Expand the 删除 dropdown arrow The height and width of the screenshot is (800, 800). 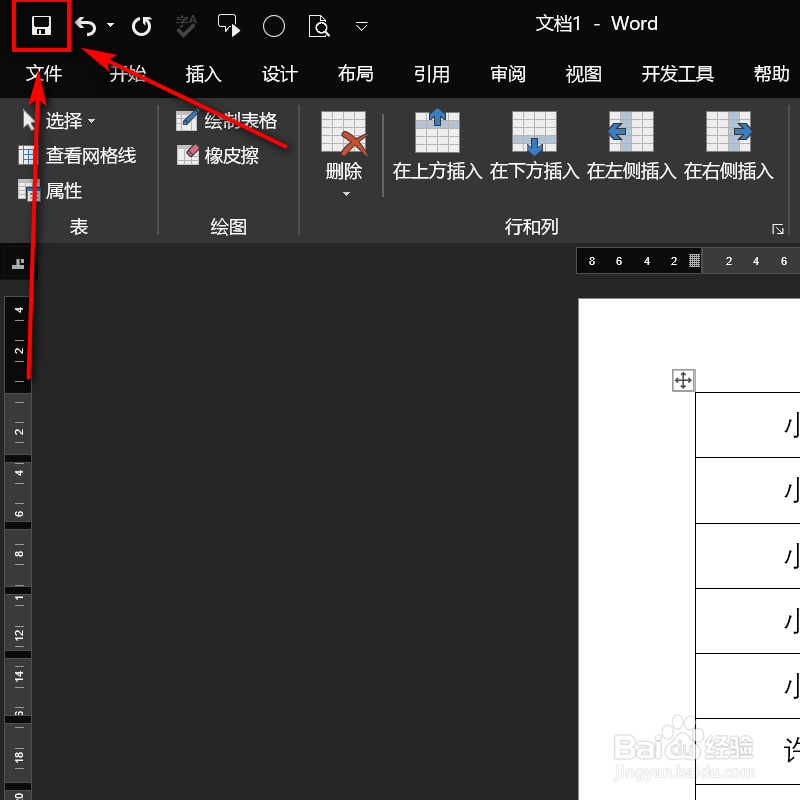tap(346, 194)
